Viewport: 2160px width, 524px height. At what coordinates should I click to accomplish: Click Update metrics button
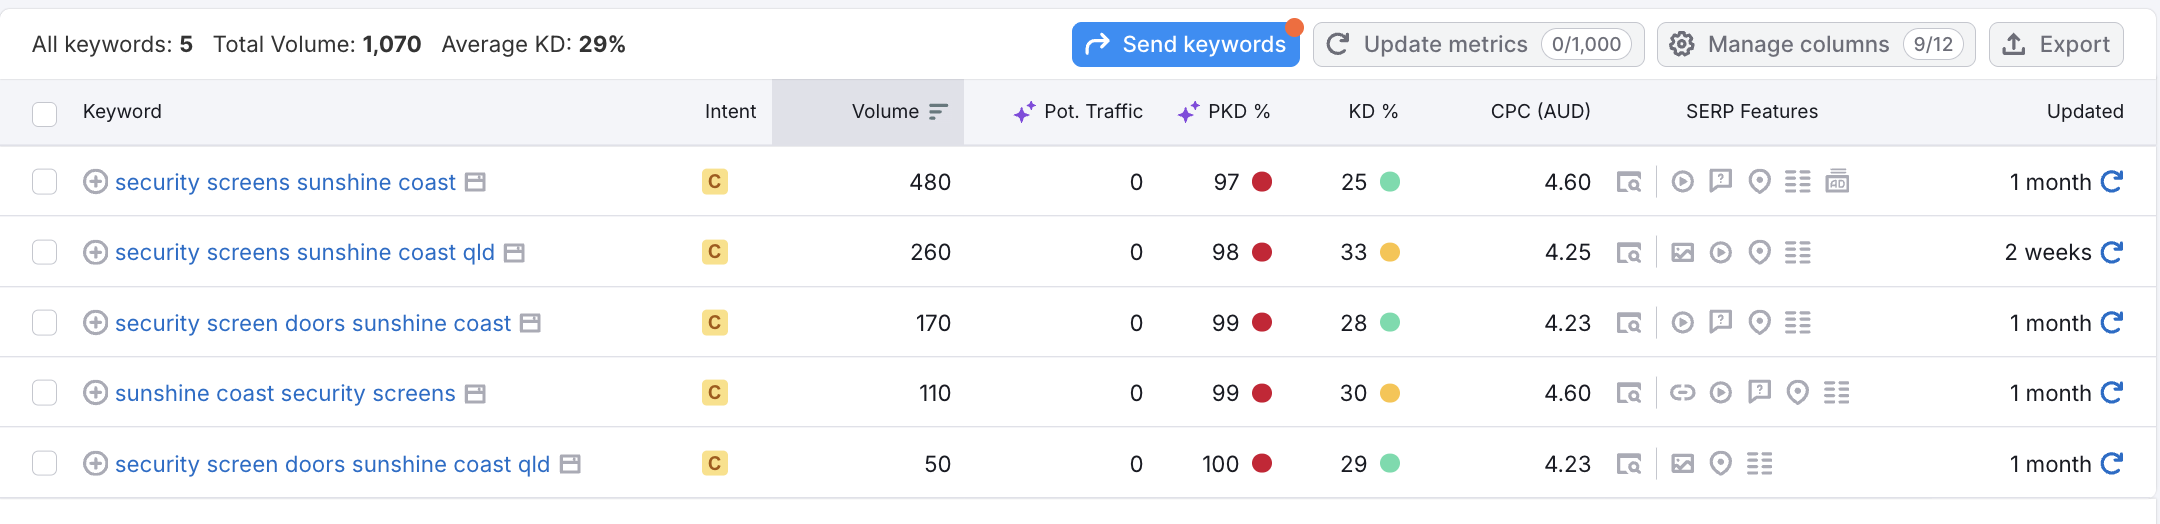pos(1478,44)
